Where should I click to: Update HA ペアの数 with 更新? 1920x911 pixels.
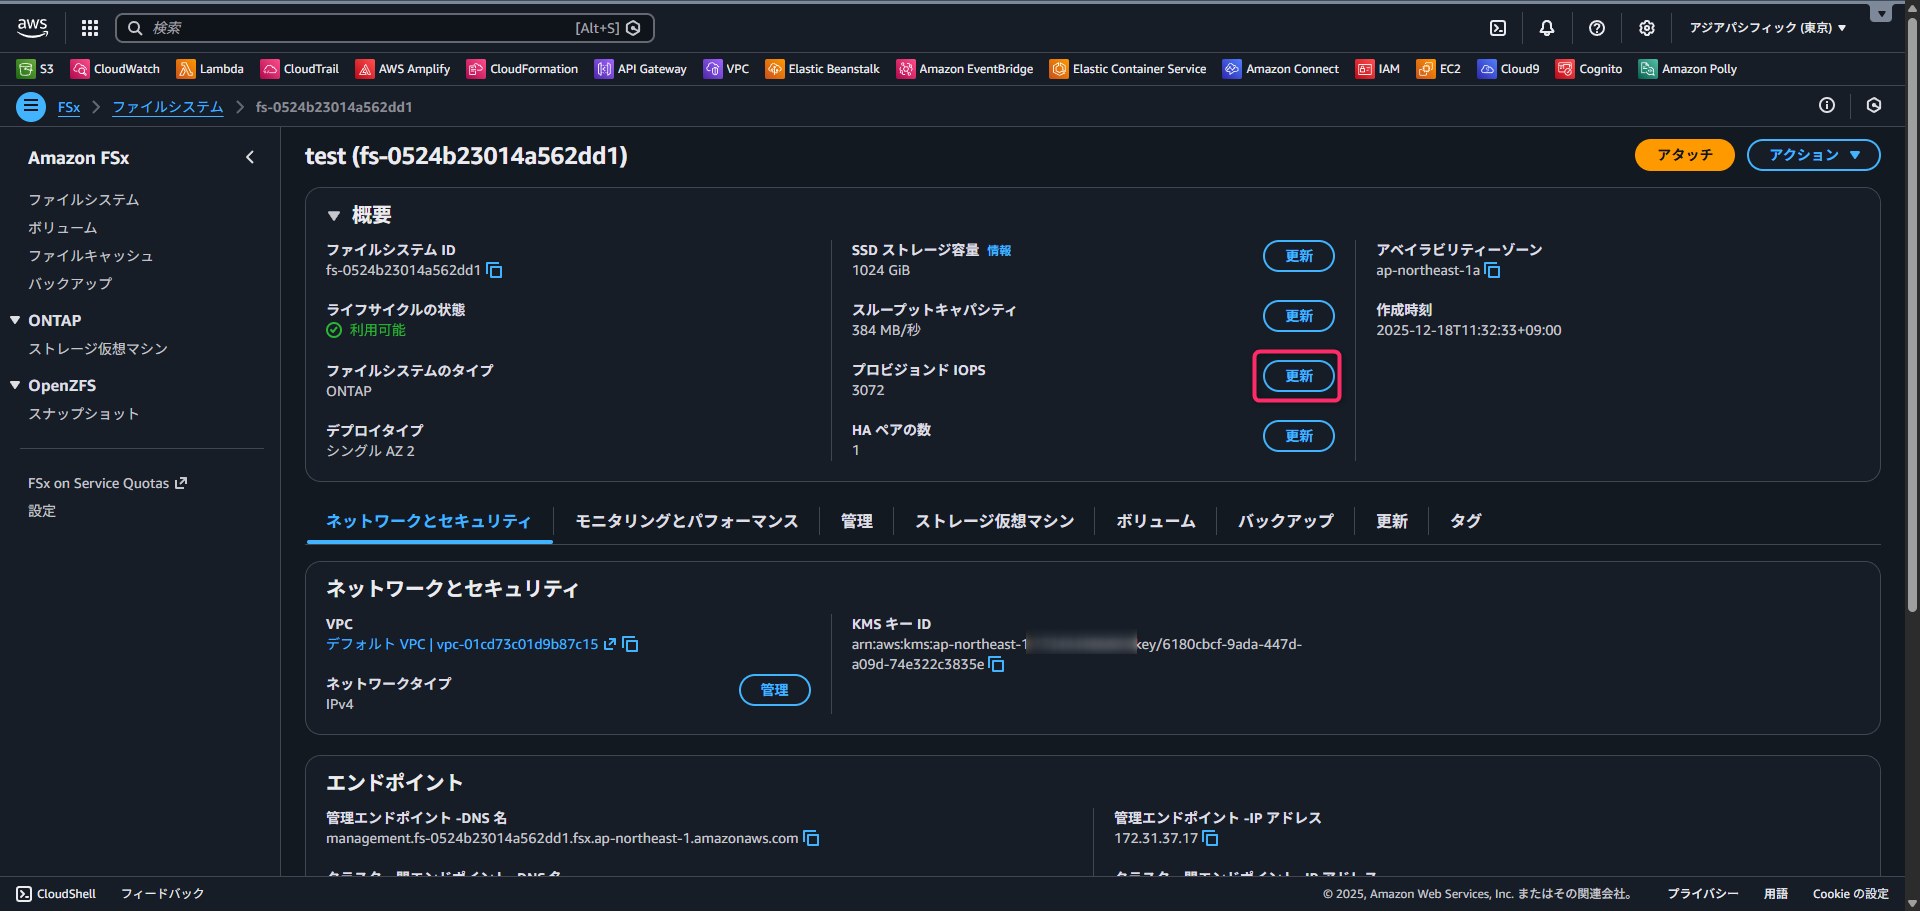tap(1298, 436)
